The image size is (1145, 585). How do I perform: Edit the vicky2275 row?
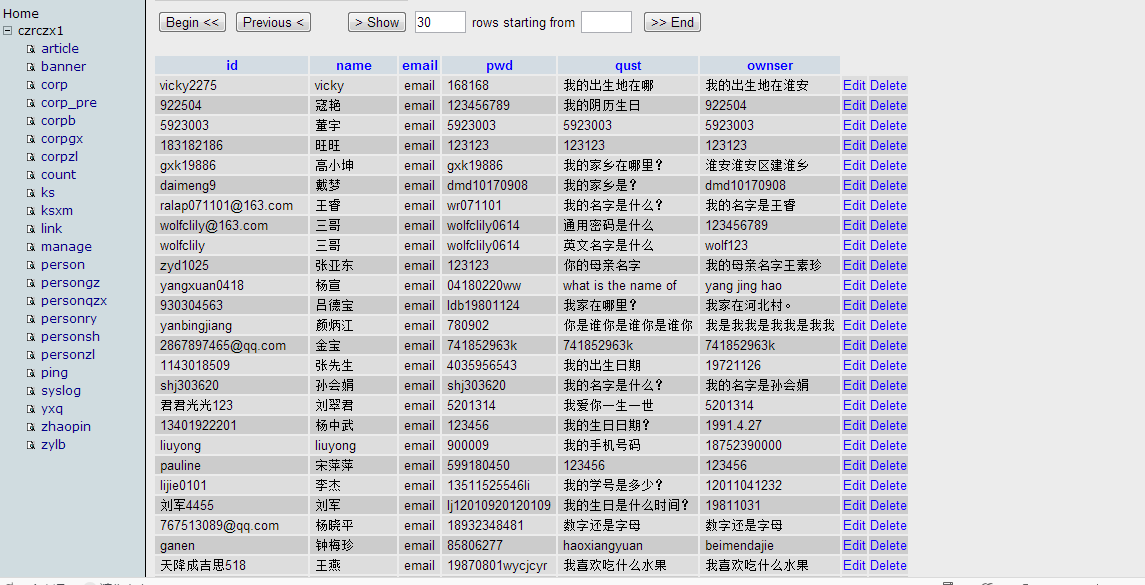click(x=854, y=85)
